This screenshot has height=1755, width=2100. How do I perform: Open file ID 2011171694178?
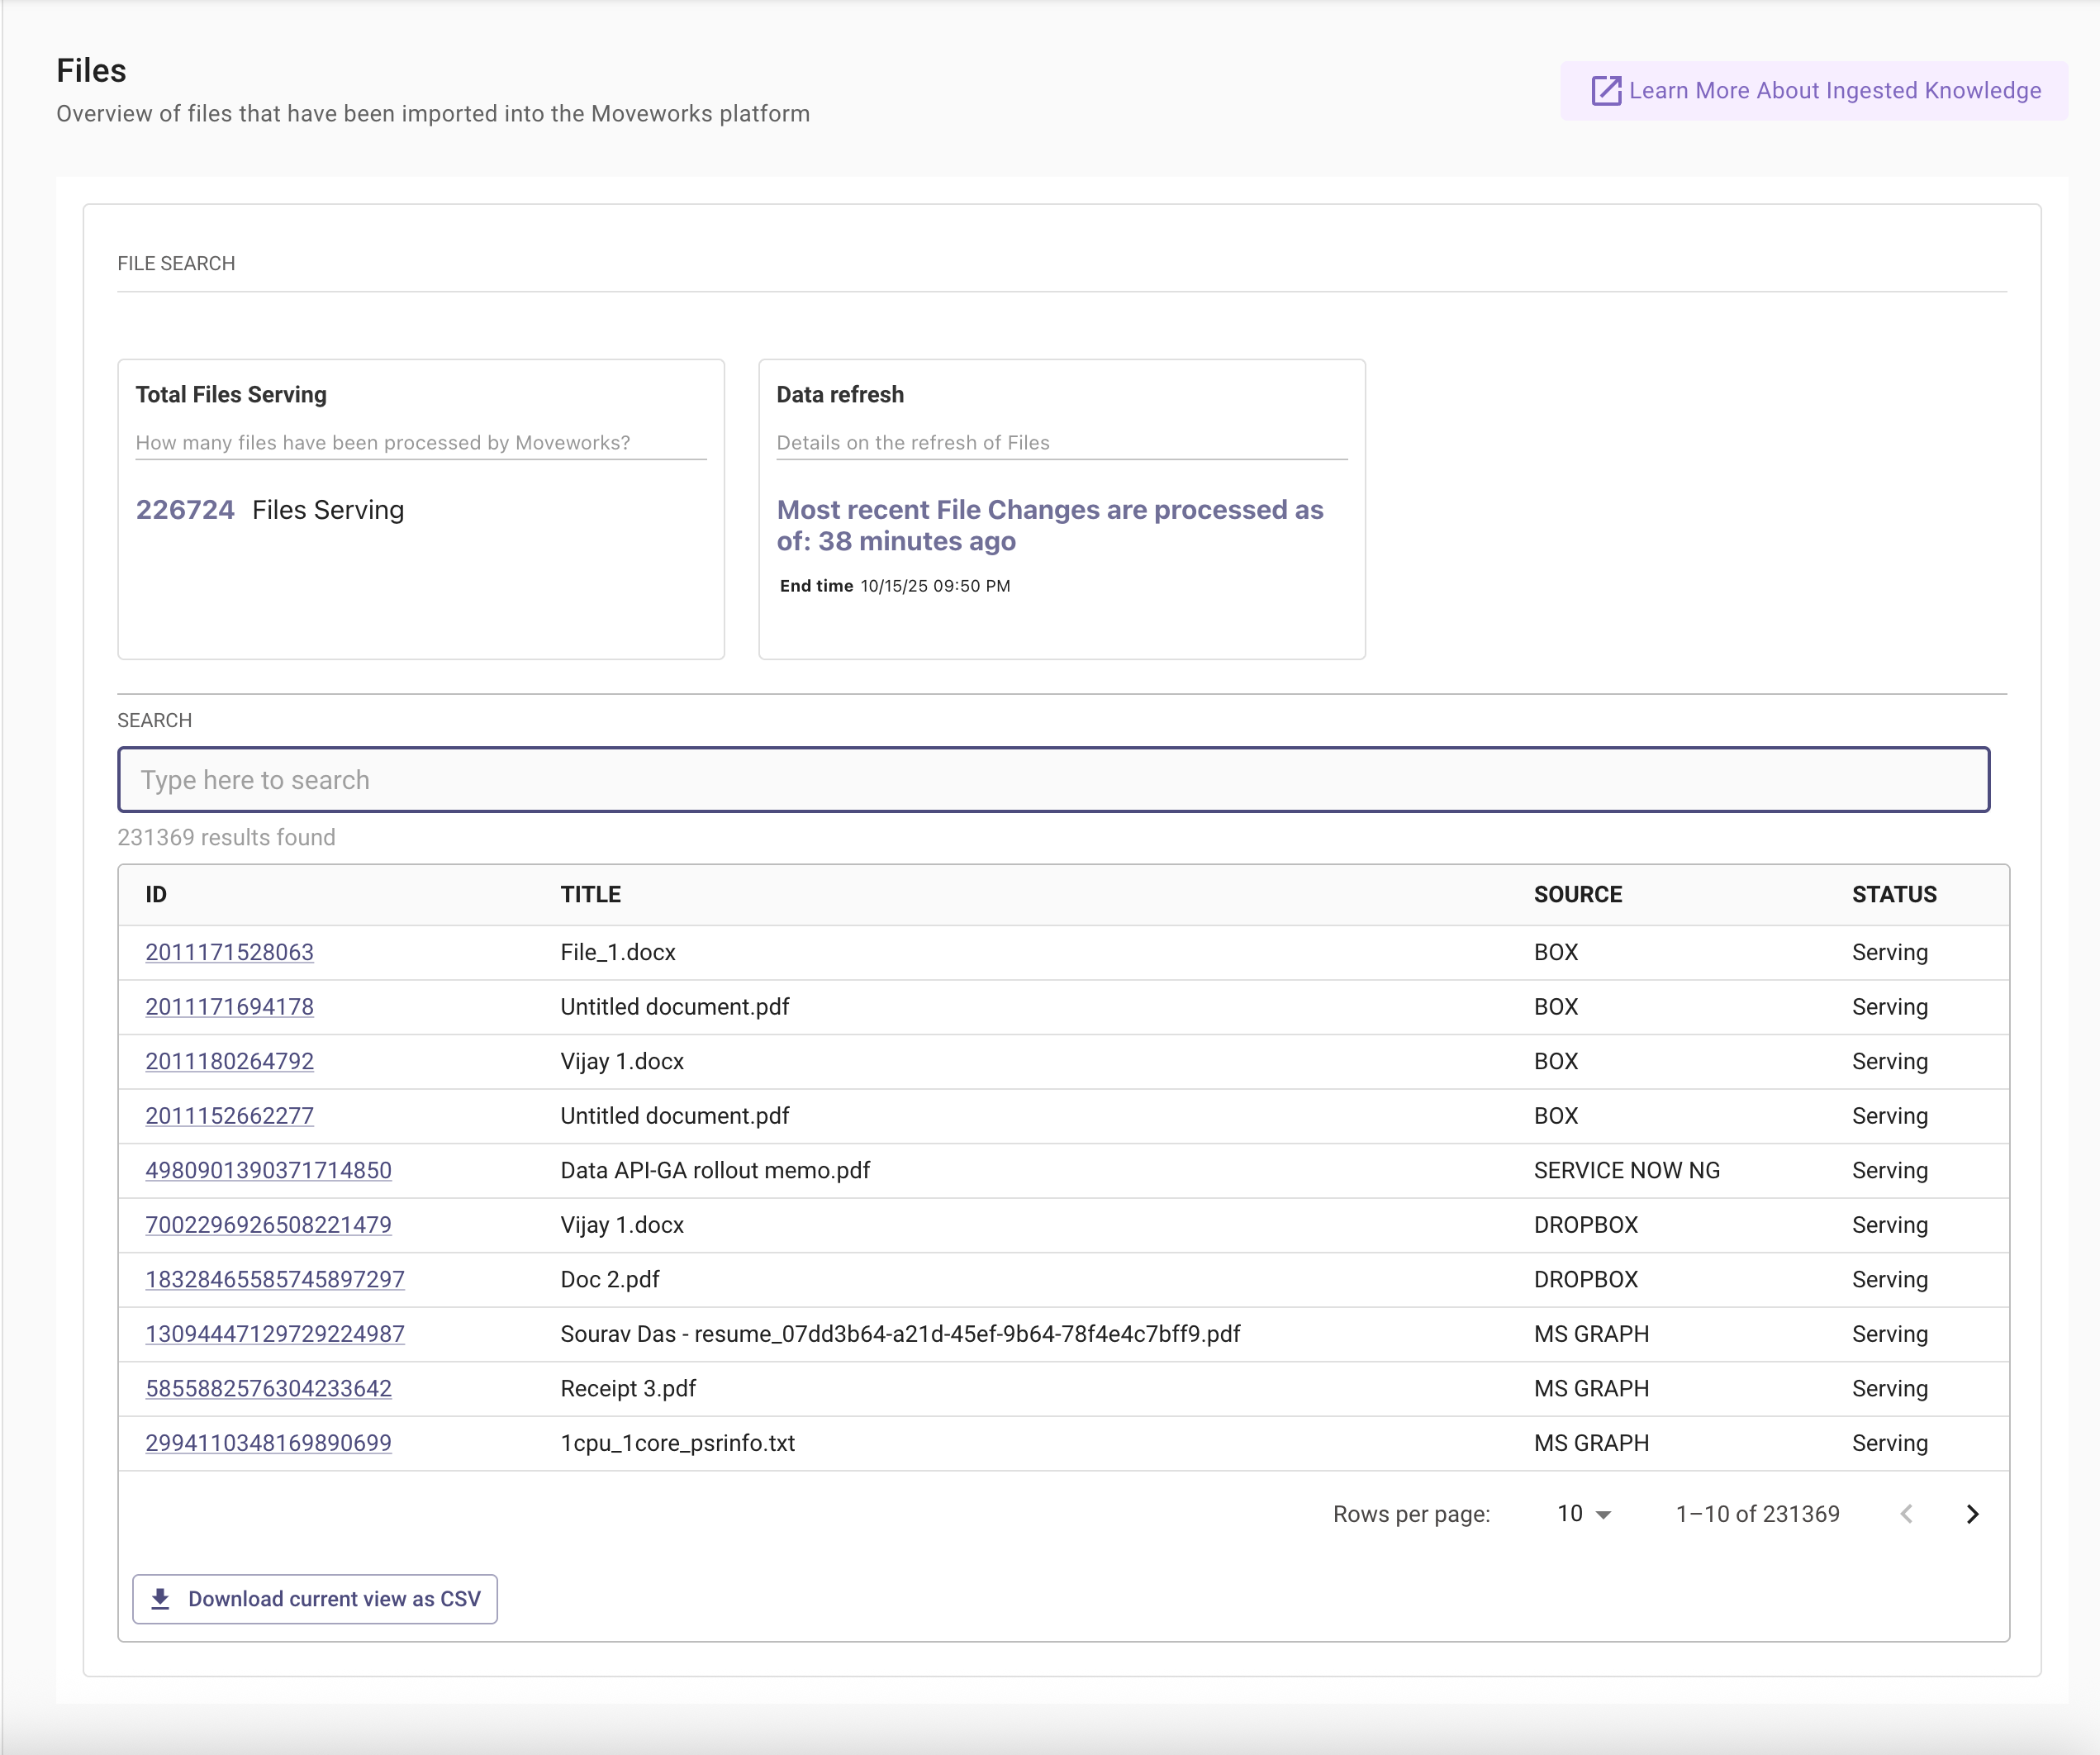click(229, 1007)
